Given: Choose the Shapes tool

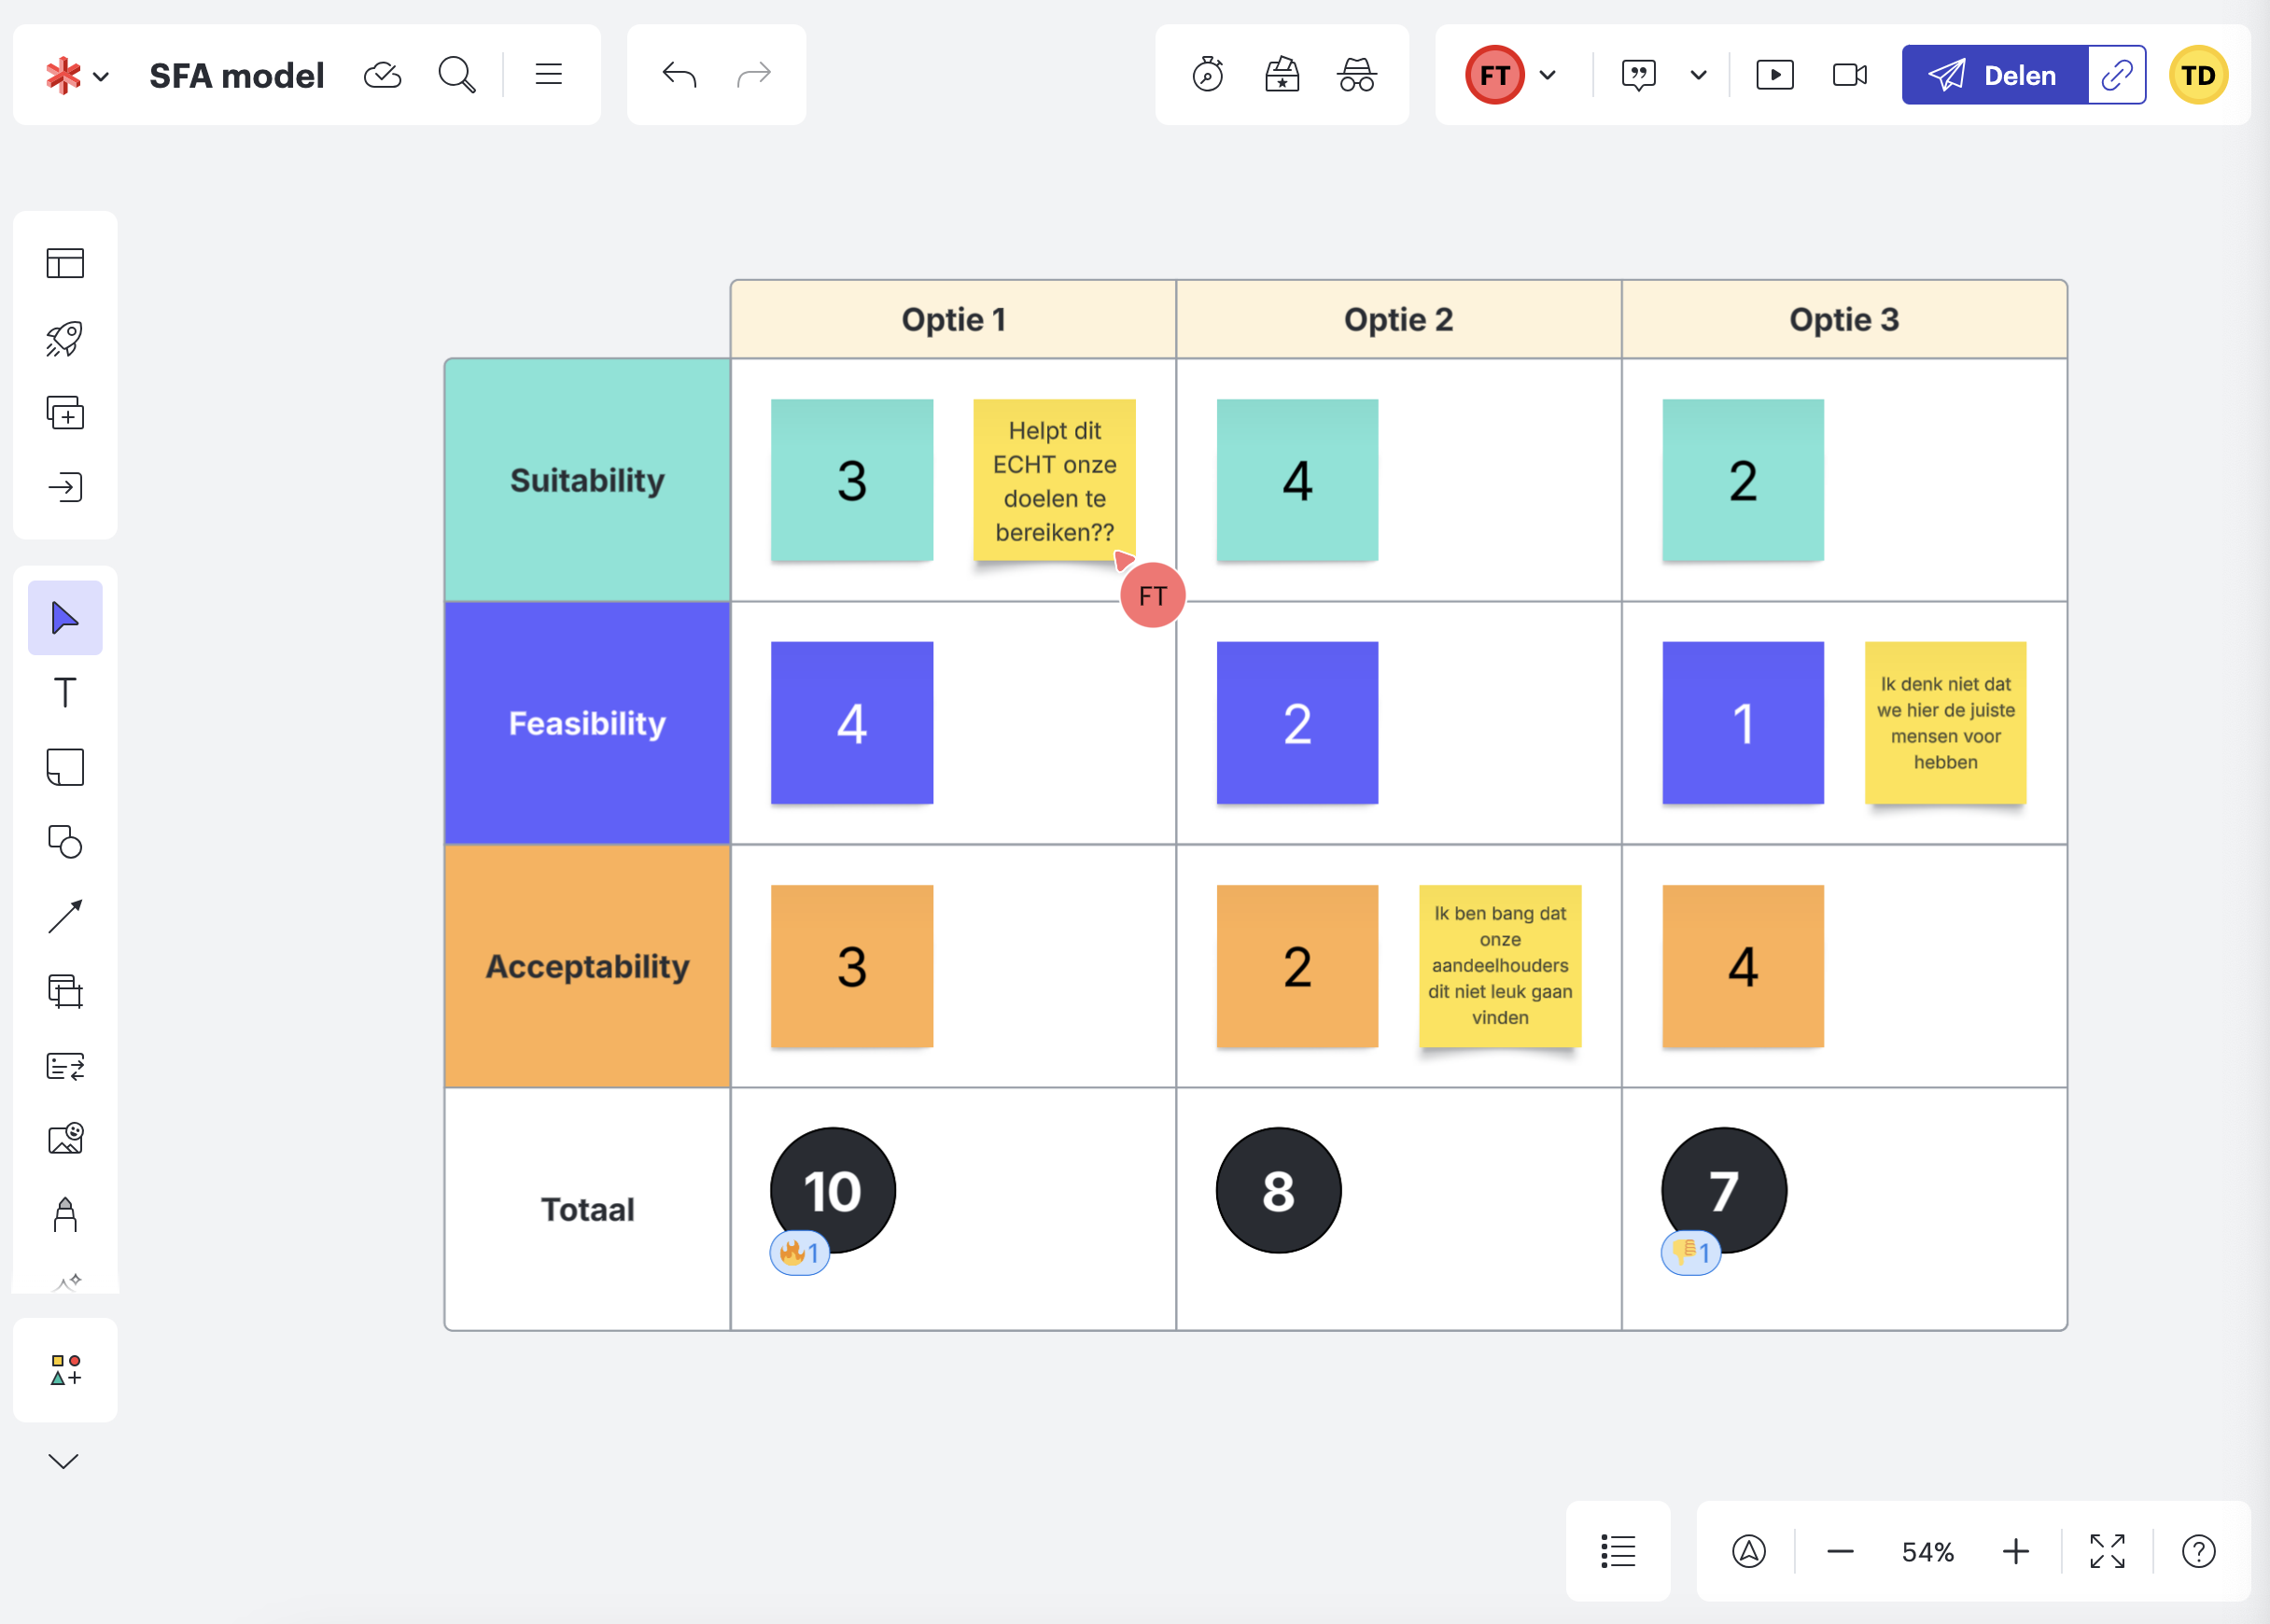Looking at the screenshot, I should click(x=65, y=842).
